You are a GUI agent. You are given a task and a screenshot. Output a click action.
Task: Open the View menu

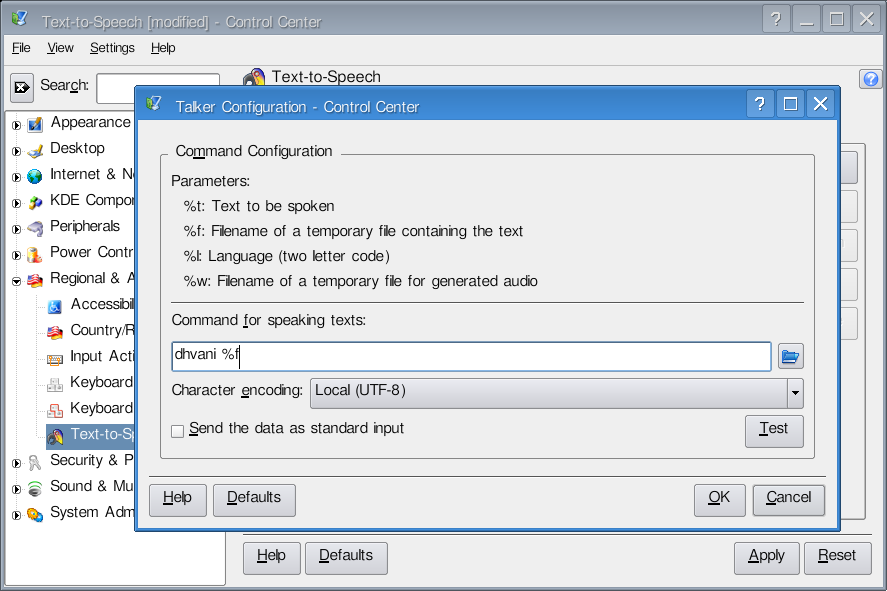[60, 48]
